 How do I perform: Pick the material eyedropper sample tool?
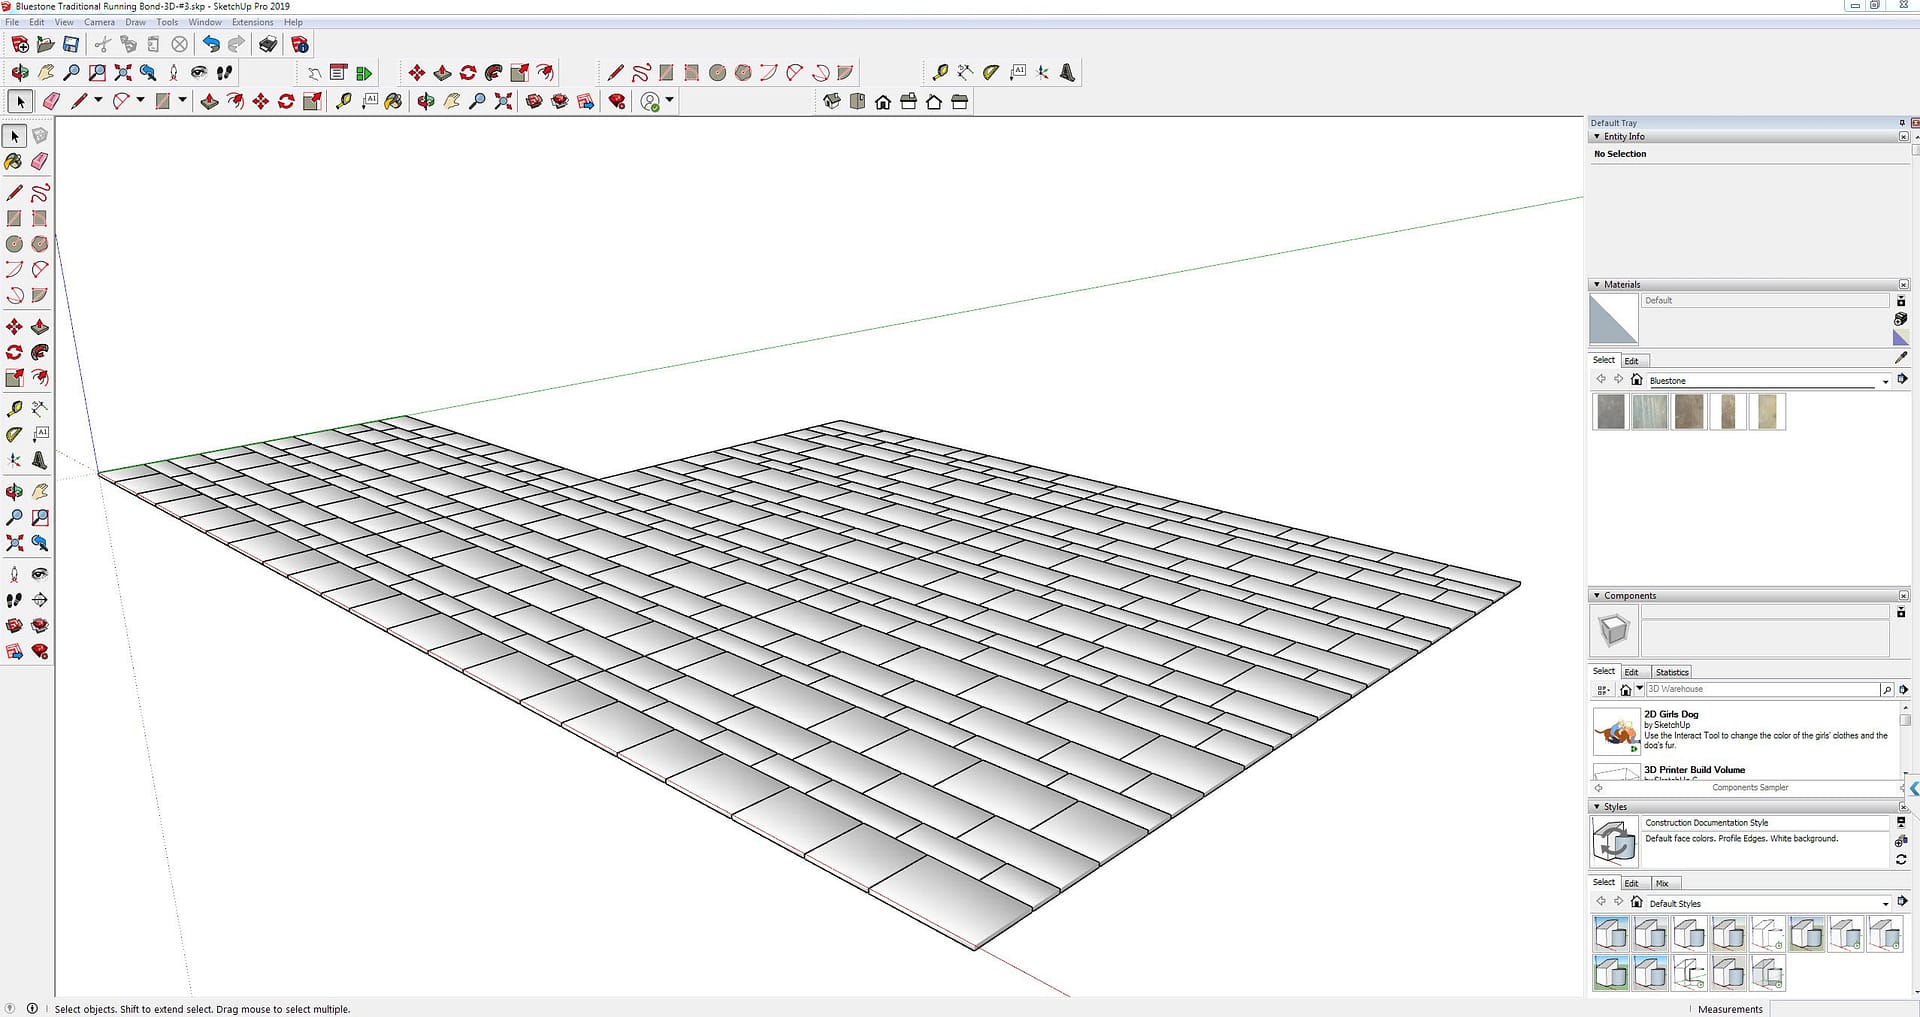coord(1900,357)
